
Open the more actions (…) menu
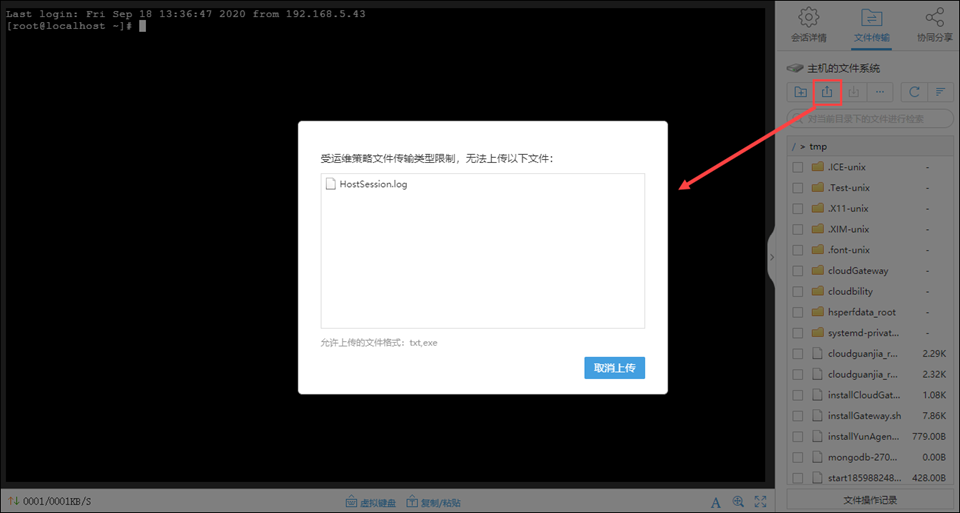coord(879,92)
